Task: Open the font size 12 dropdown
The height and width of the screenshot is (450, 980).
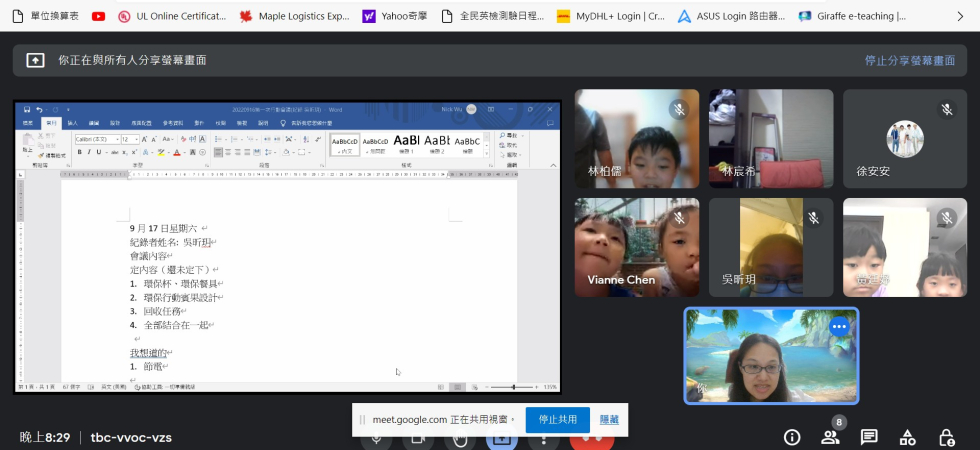Action: 137,139
